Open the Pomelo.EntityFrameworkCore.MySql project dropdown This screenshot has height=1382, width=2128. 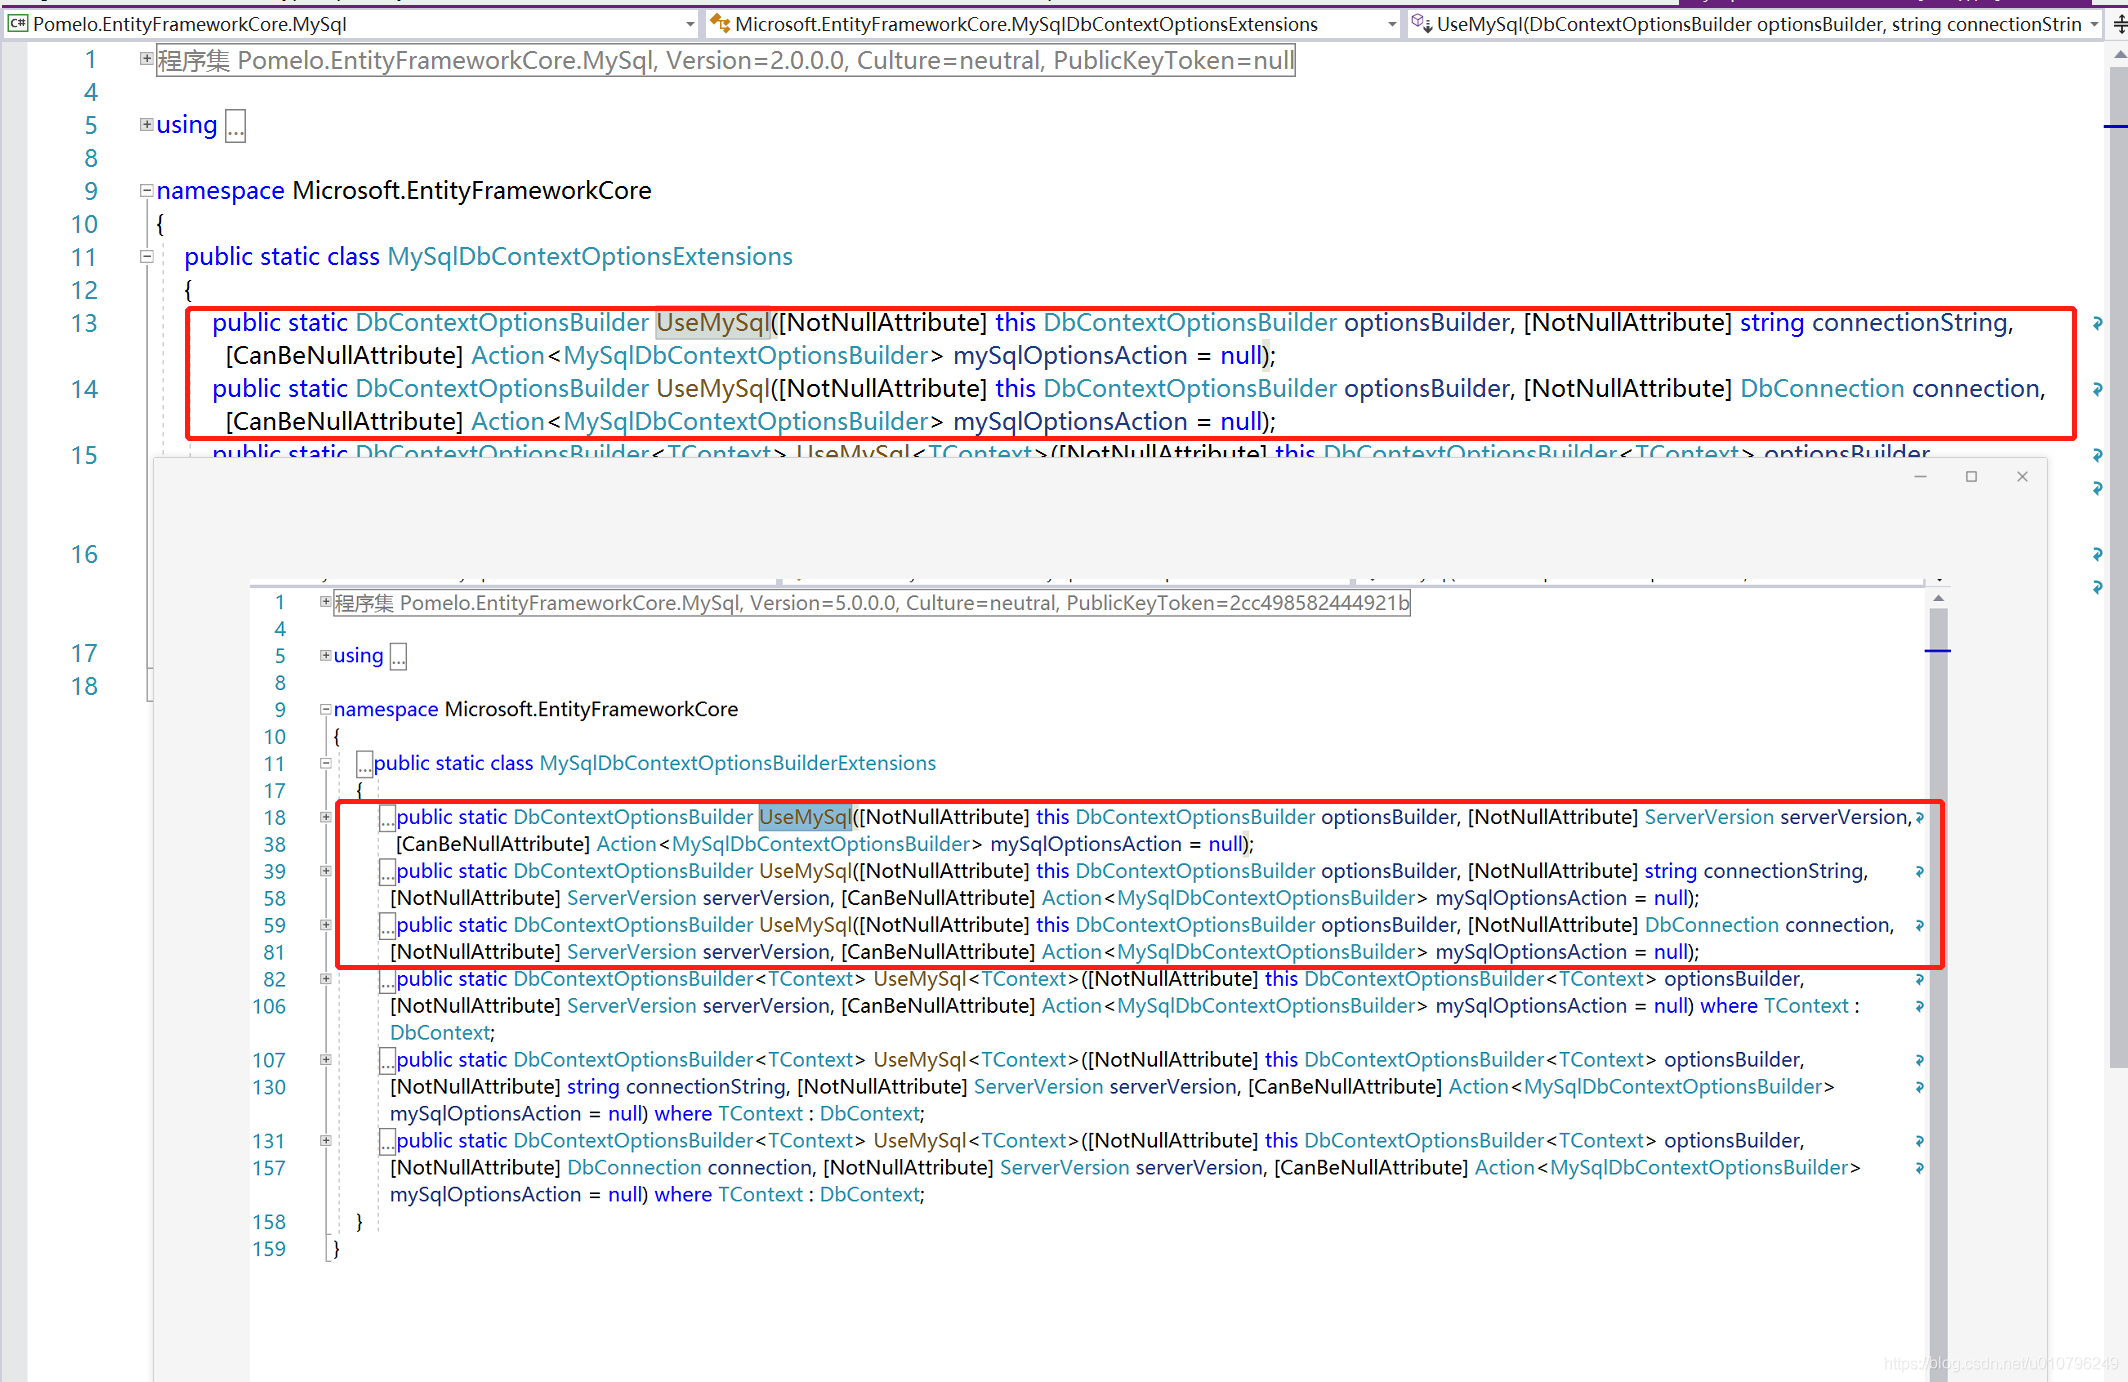[x=690, y=24]
